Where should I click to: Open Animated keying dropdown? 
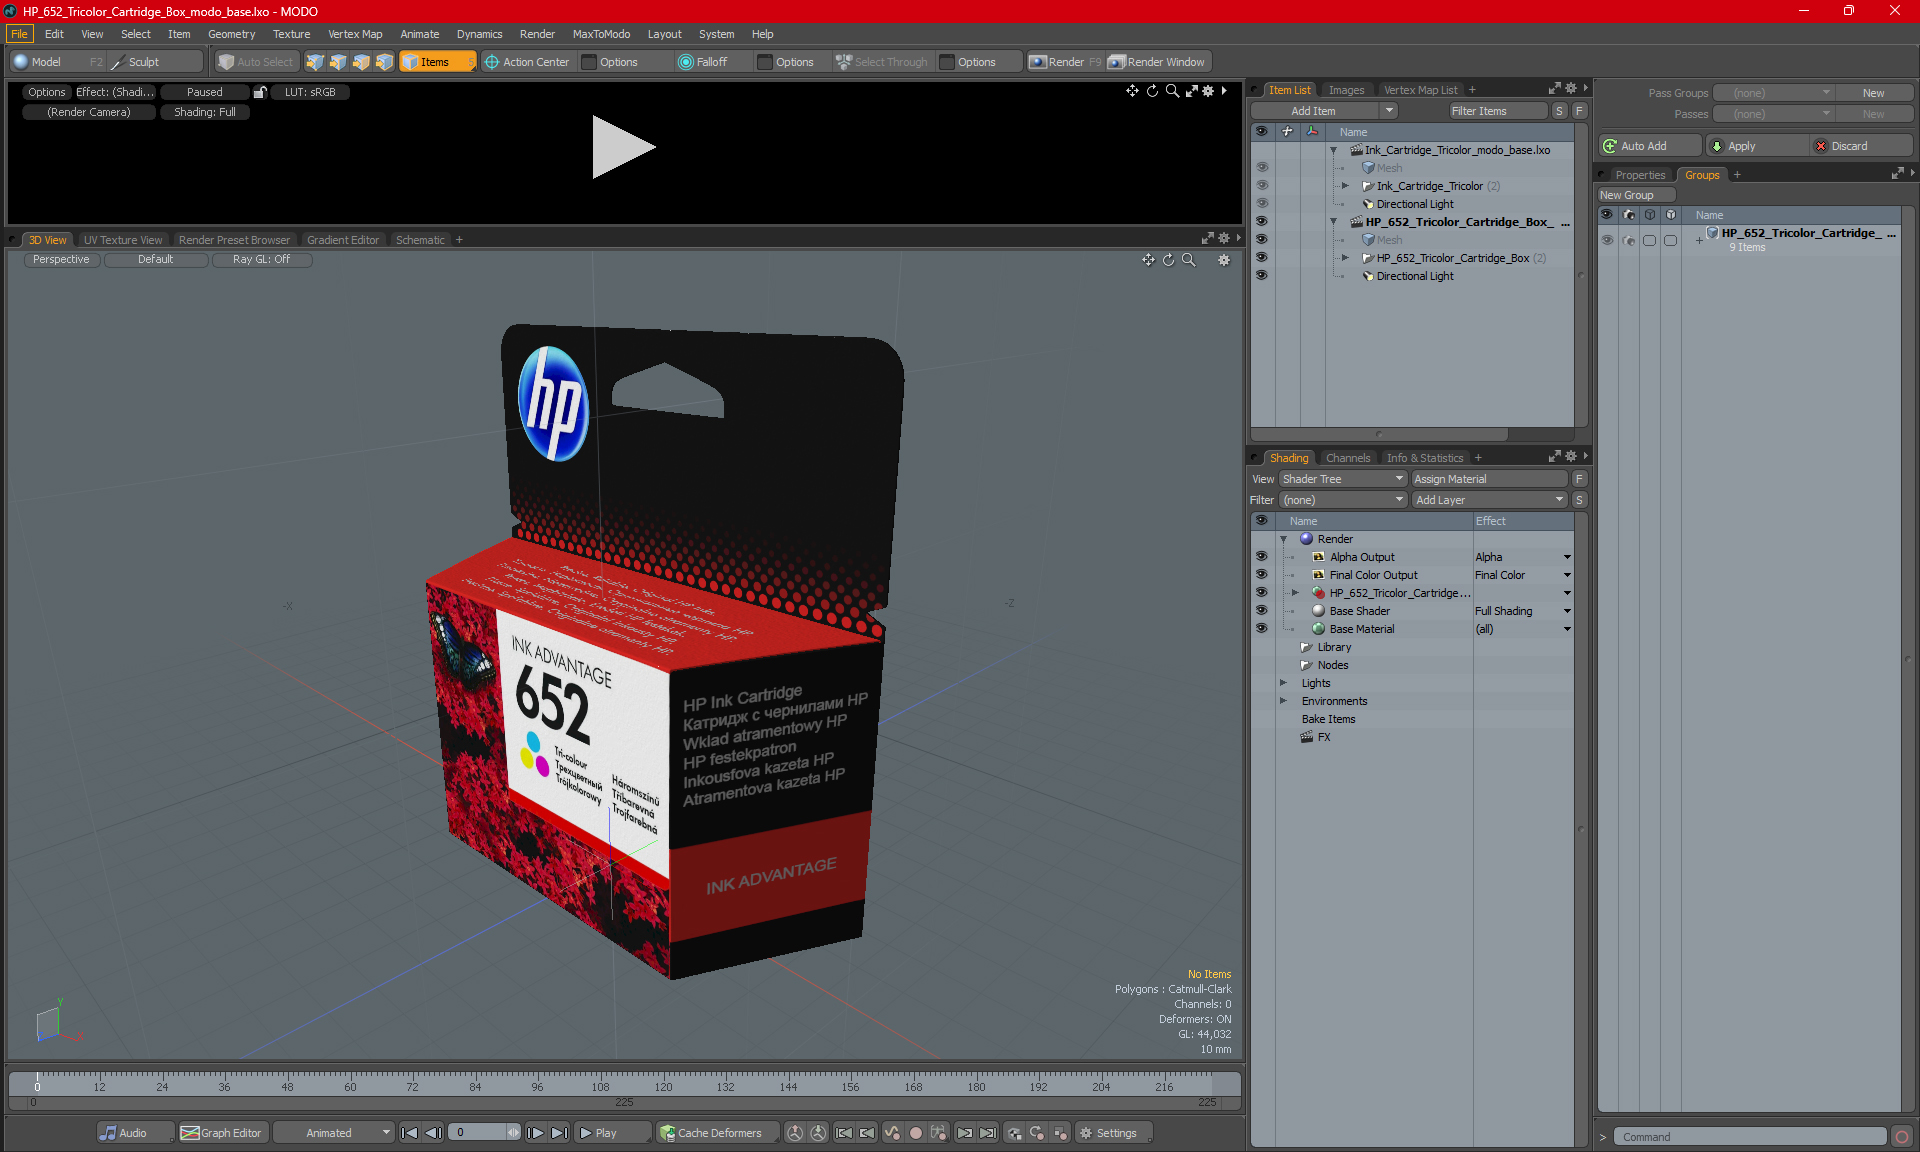click(334, 1133)
